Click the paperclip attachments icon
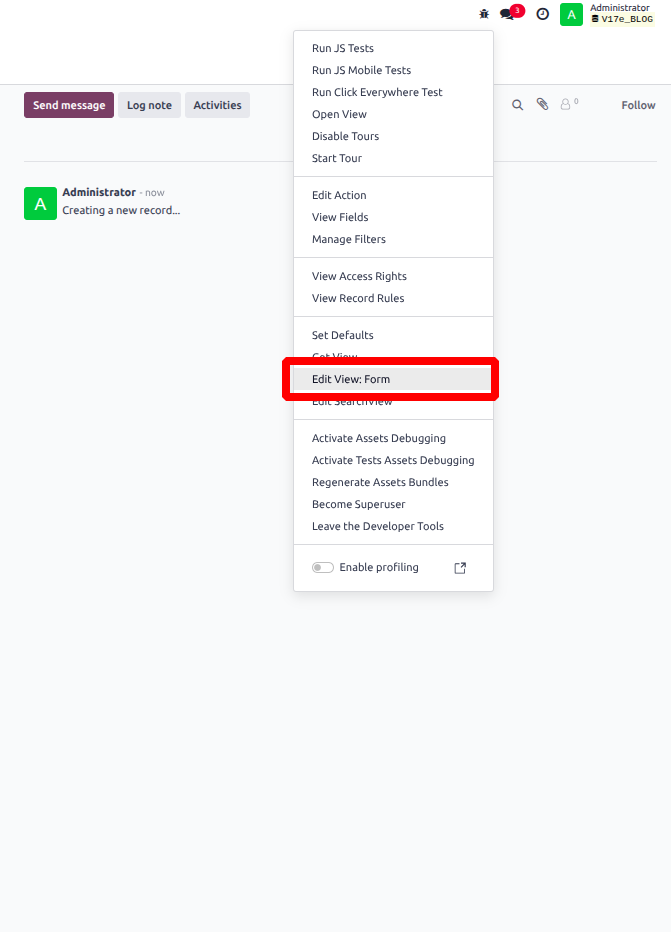This screenshot has width=671, height=932. (542, 105)
